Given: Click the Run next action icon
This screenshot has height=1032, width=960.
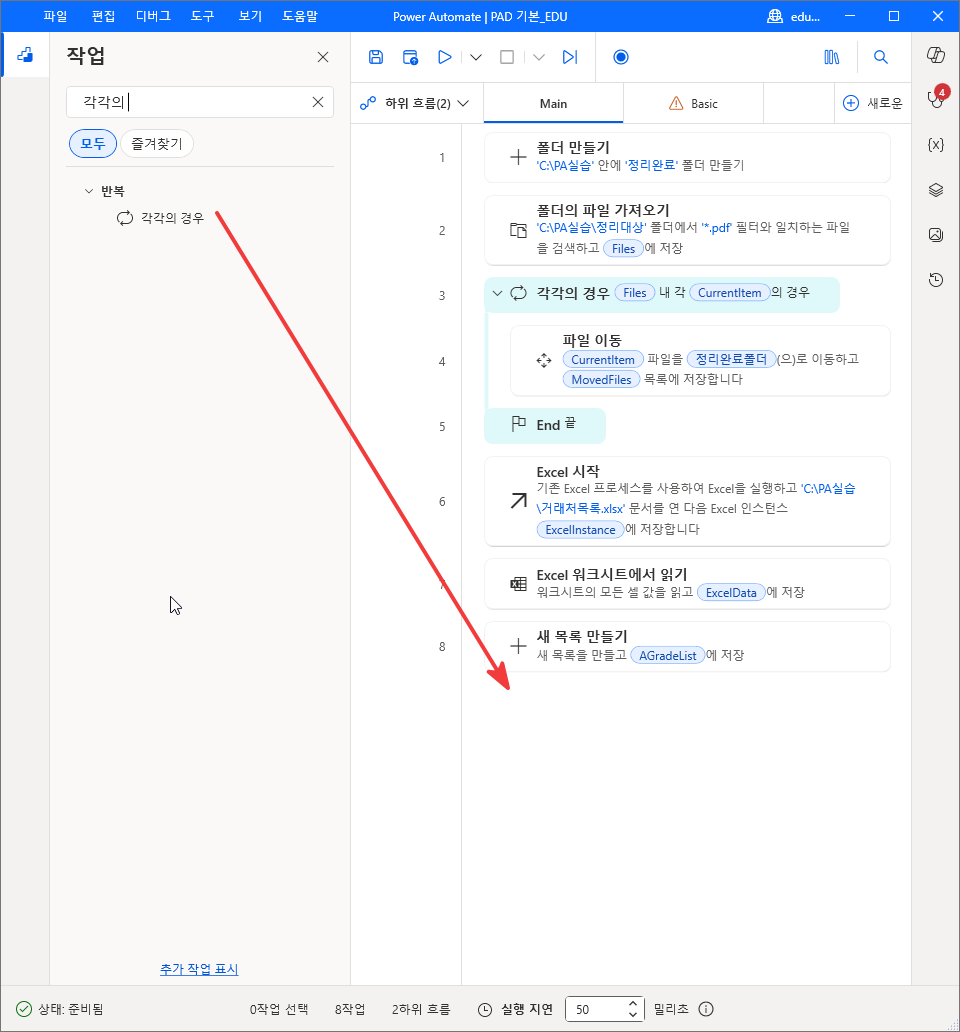Looking at the screenshot, I should pos(570,57).
